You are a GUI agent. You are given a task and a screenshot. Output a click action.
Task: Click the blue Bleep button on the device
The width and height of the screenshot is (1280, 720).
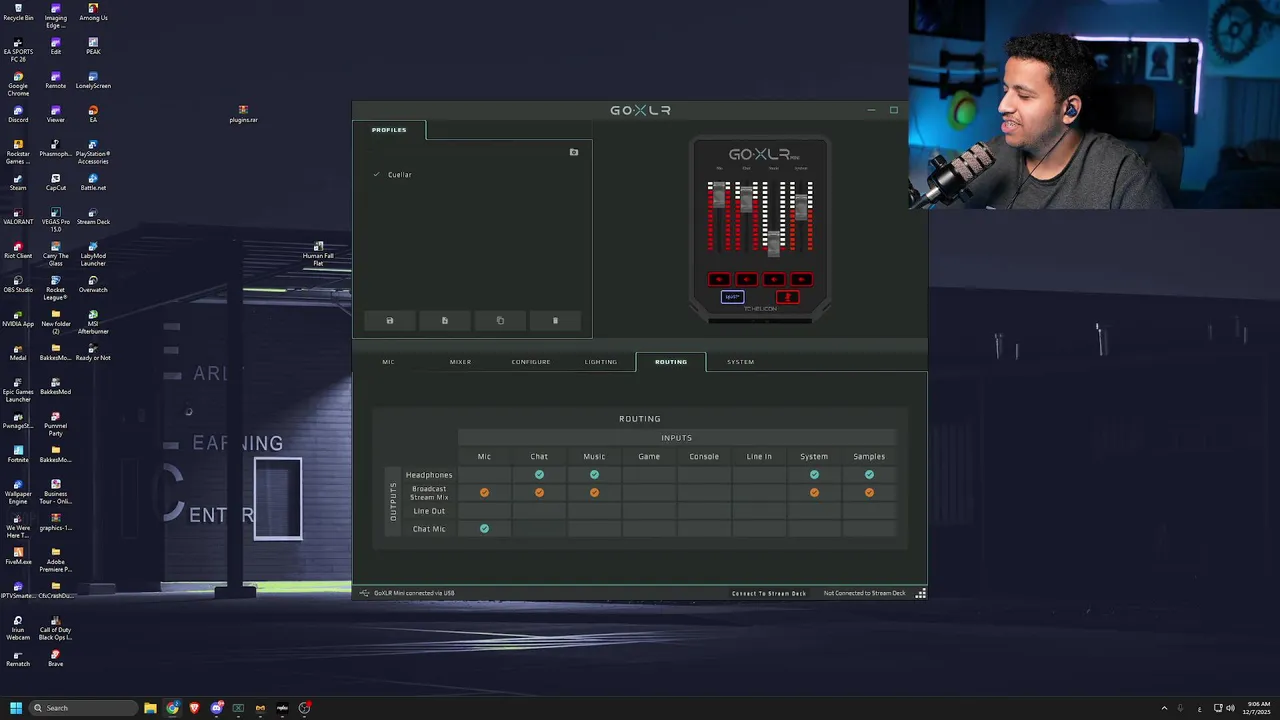(732, 297)
